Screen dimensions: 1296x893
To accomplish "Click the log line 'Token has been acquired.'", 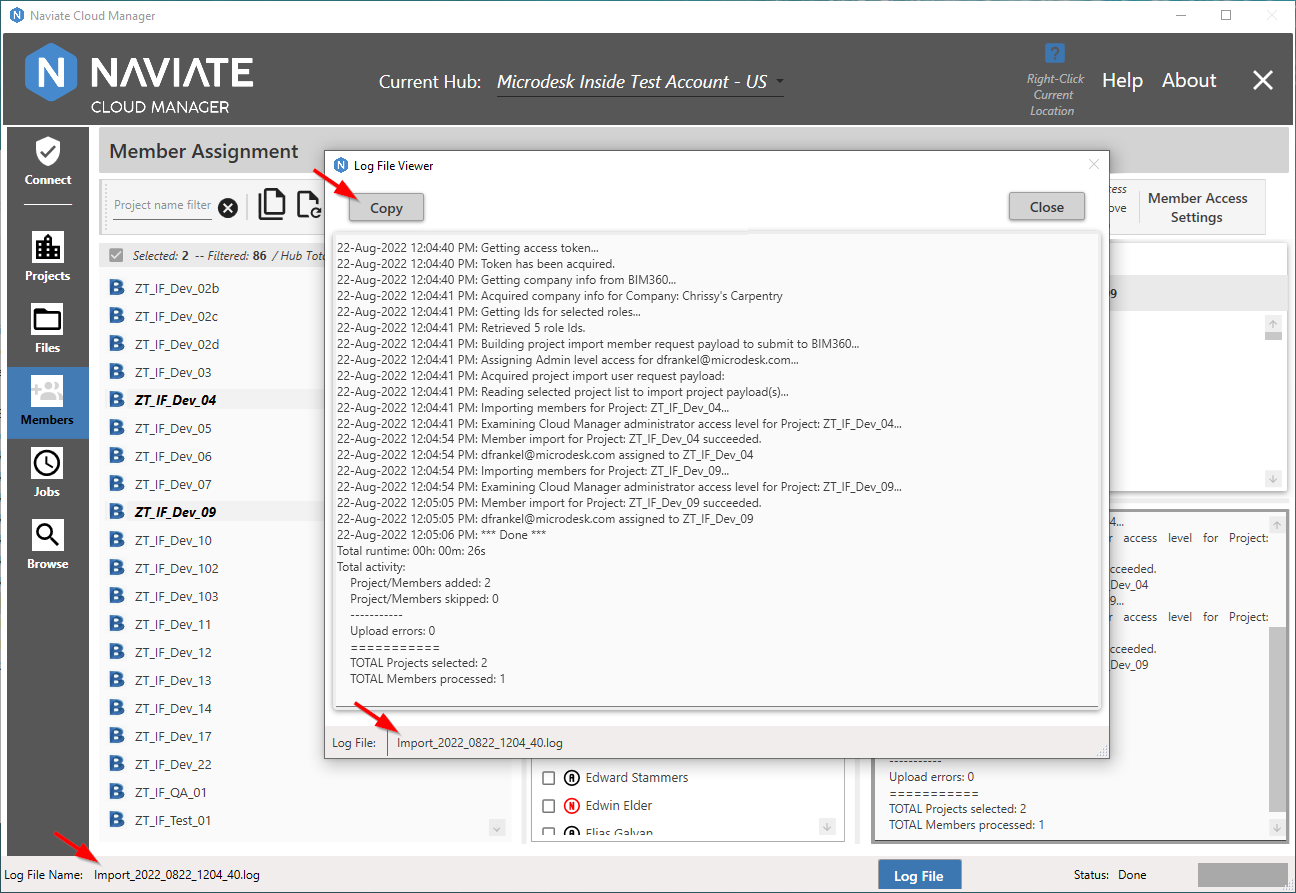I will pos(476,264).
